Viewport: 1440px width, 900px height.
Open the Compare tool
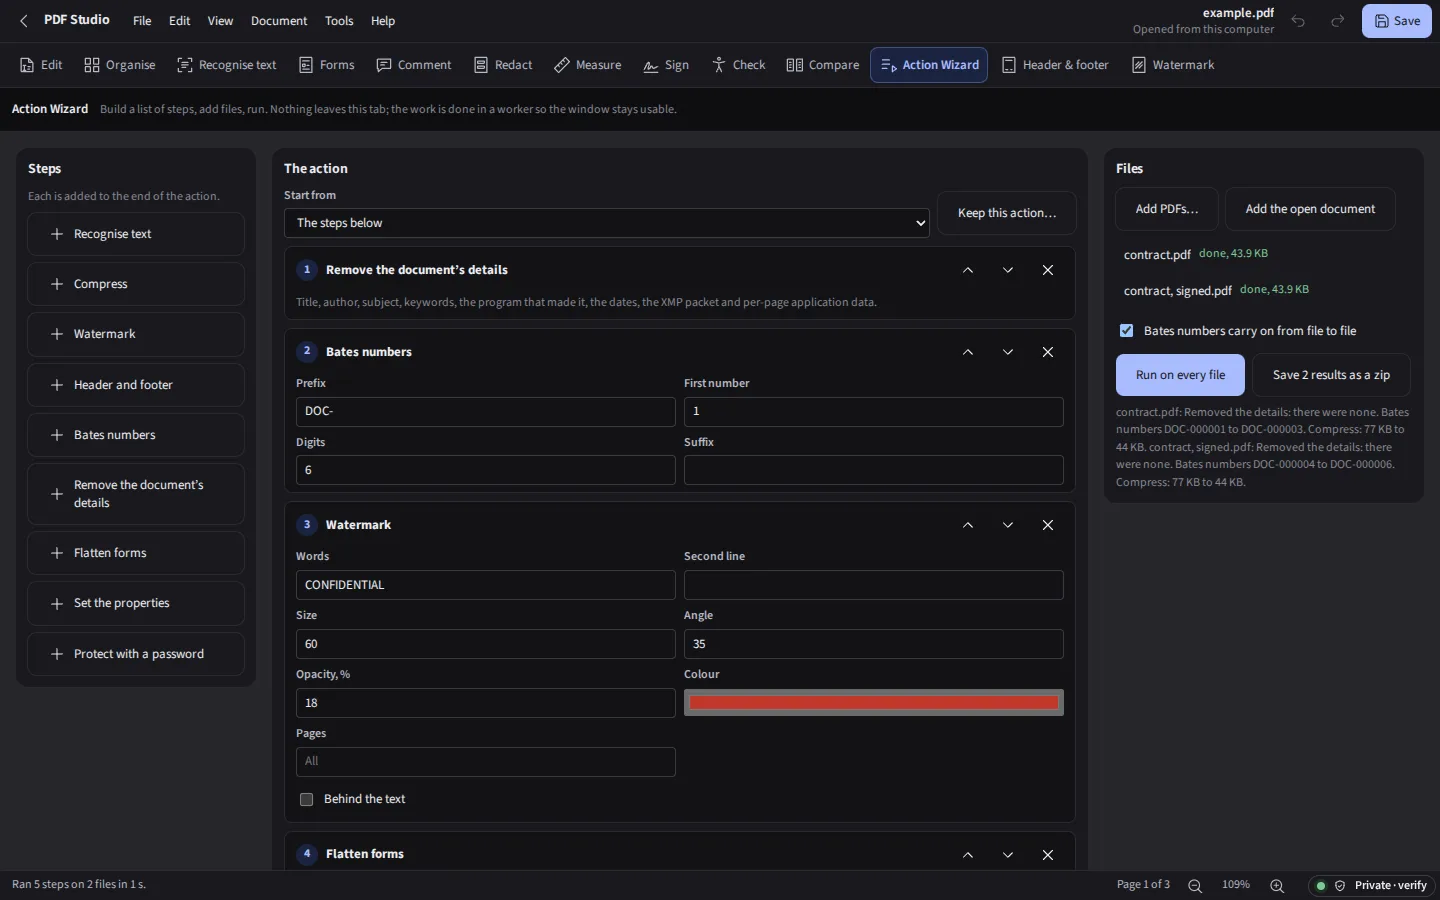(823, 65)
